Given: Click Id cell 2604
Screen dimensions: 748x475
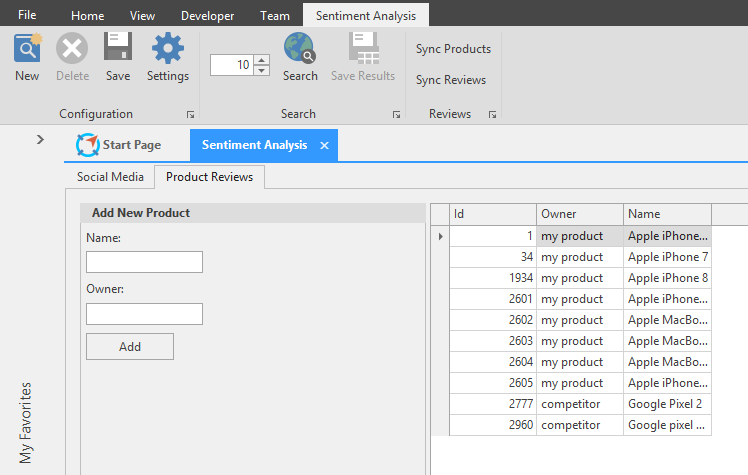Looking at the screenshot, I should coord(493,362).
